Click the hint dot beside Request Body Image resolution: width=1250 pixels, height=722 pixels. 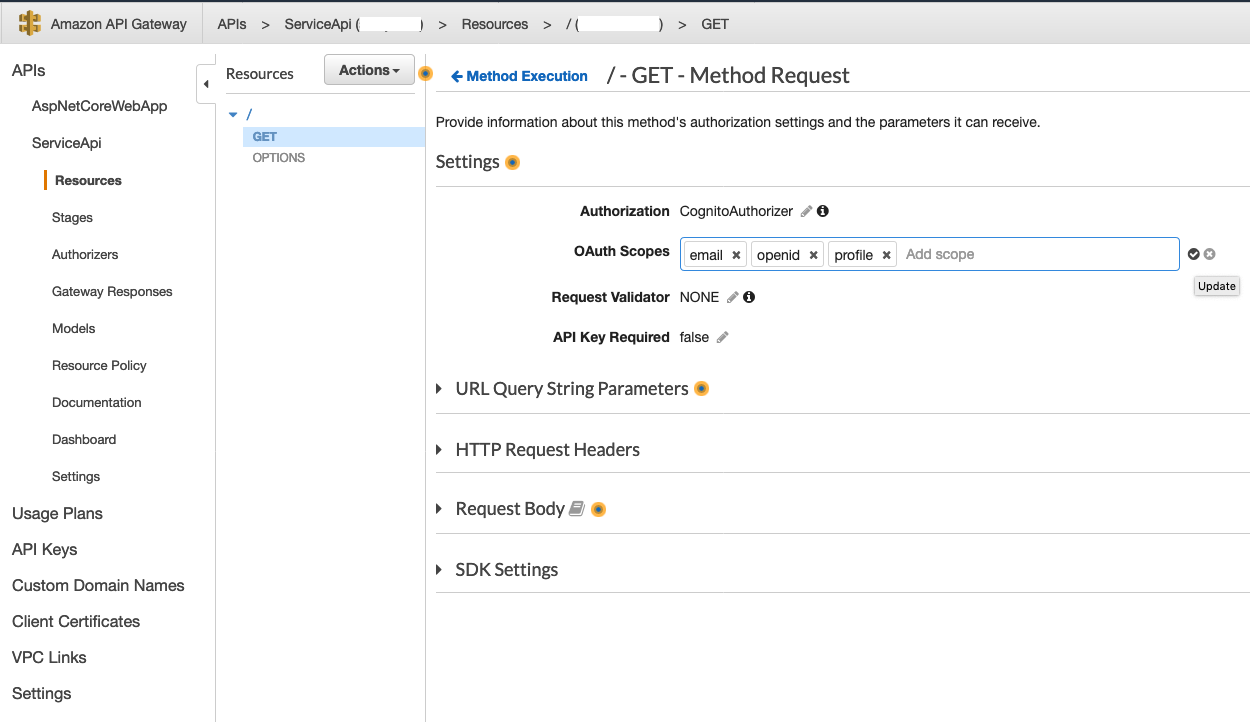(x=598, y=509)
